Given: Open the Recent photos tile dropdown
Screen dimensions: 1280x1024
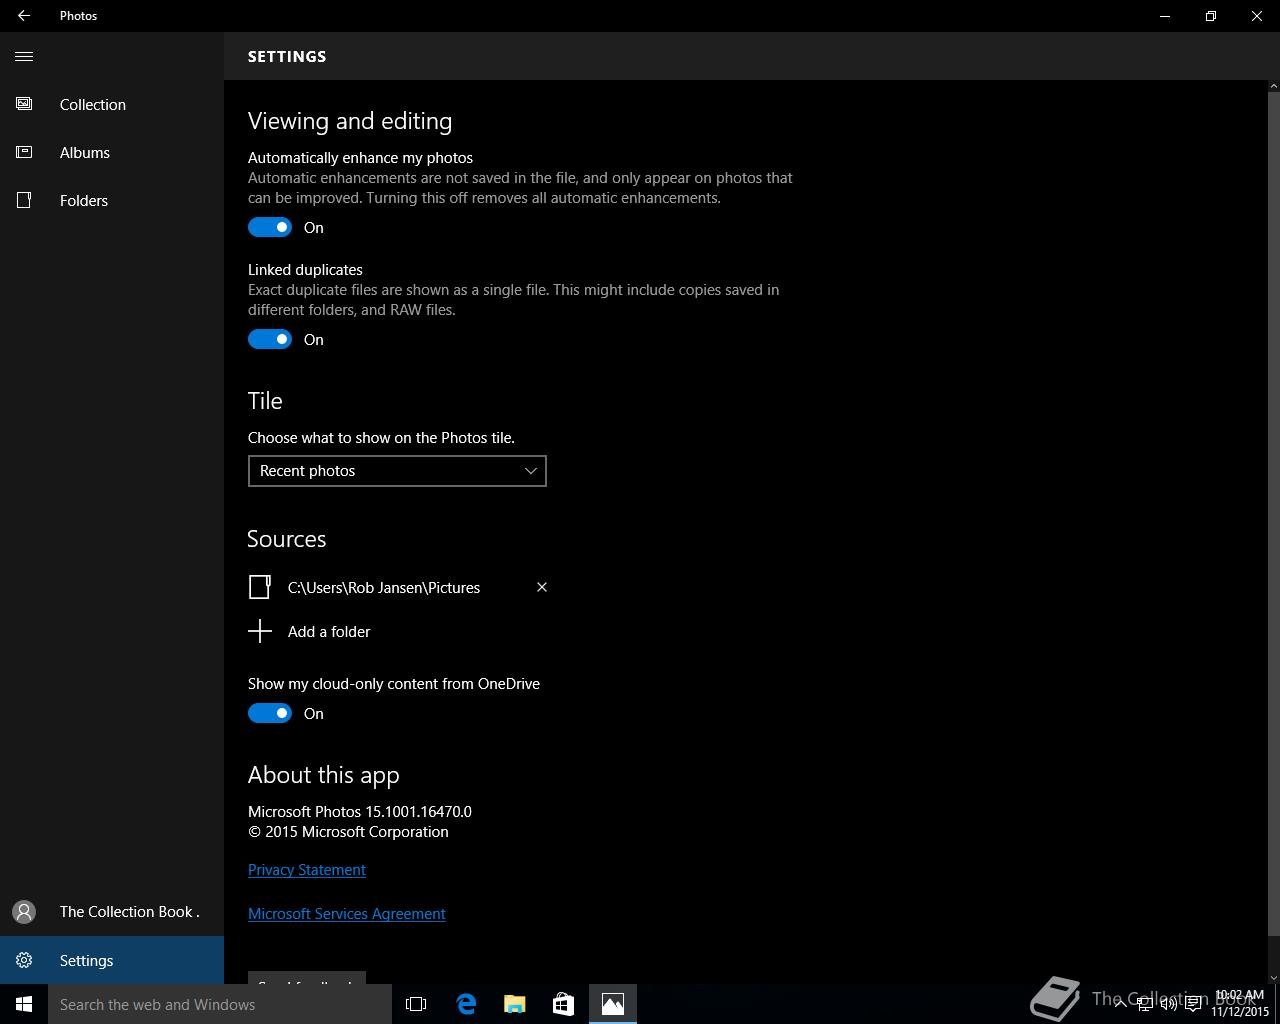Looking at the screenshot, I should point(397,471).
